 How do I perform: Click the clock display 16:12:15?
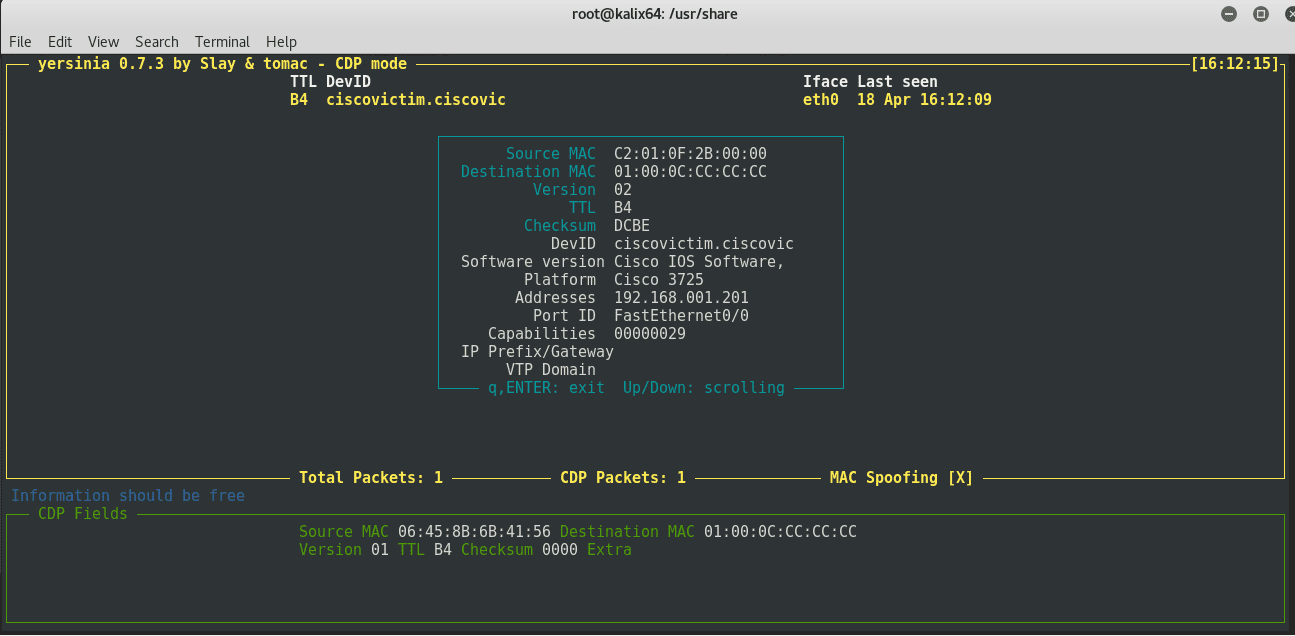click(1235, 64)
